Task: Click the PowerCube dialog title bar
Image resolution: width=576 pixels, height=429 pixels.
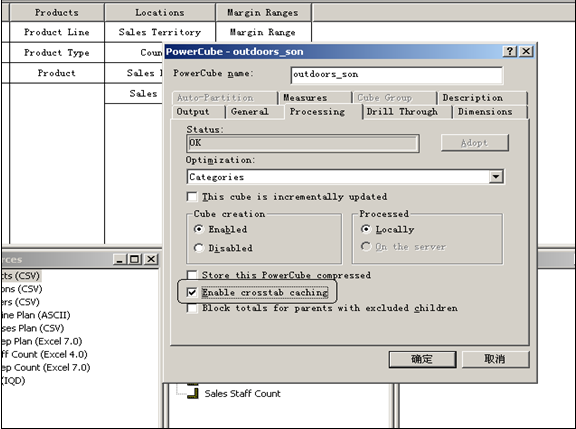Action: (332, 51)
